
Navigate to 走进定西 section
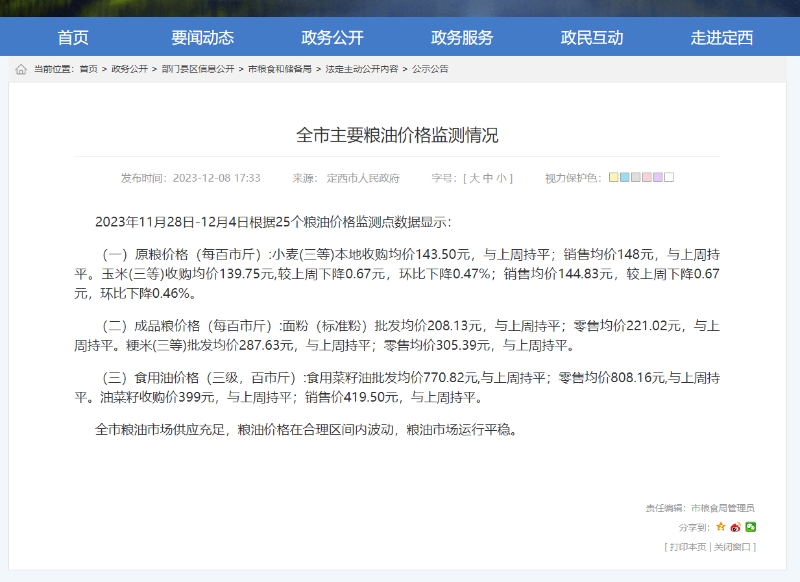[x=721, y=38]
